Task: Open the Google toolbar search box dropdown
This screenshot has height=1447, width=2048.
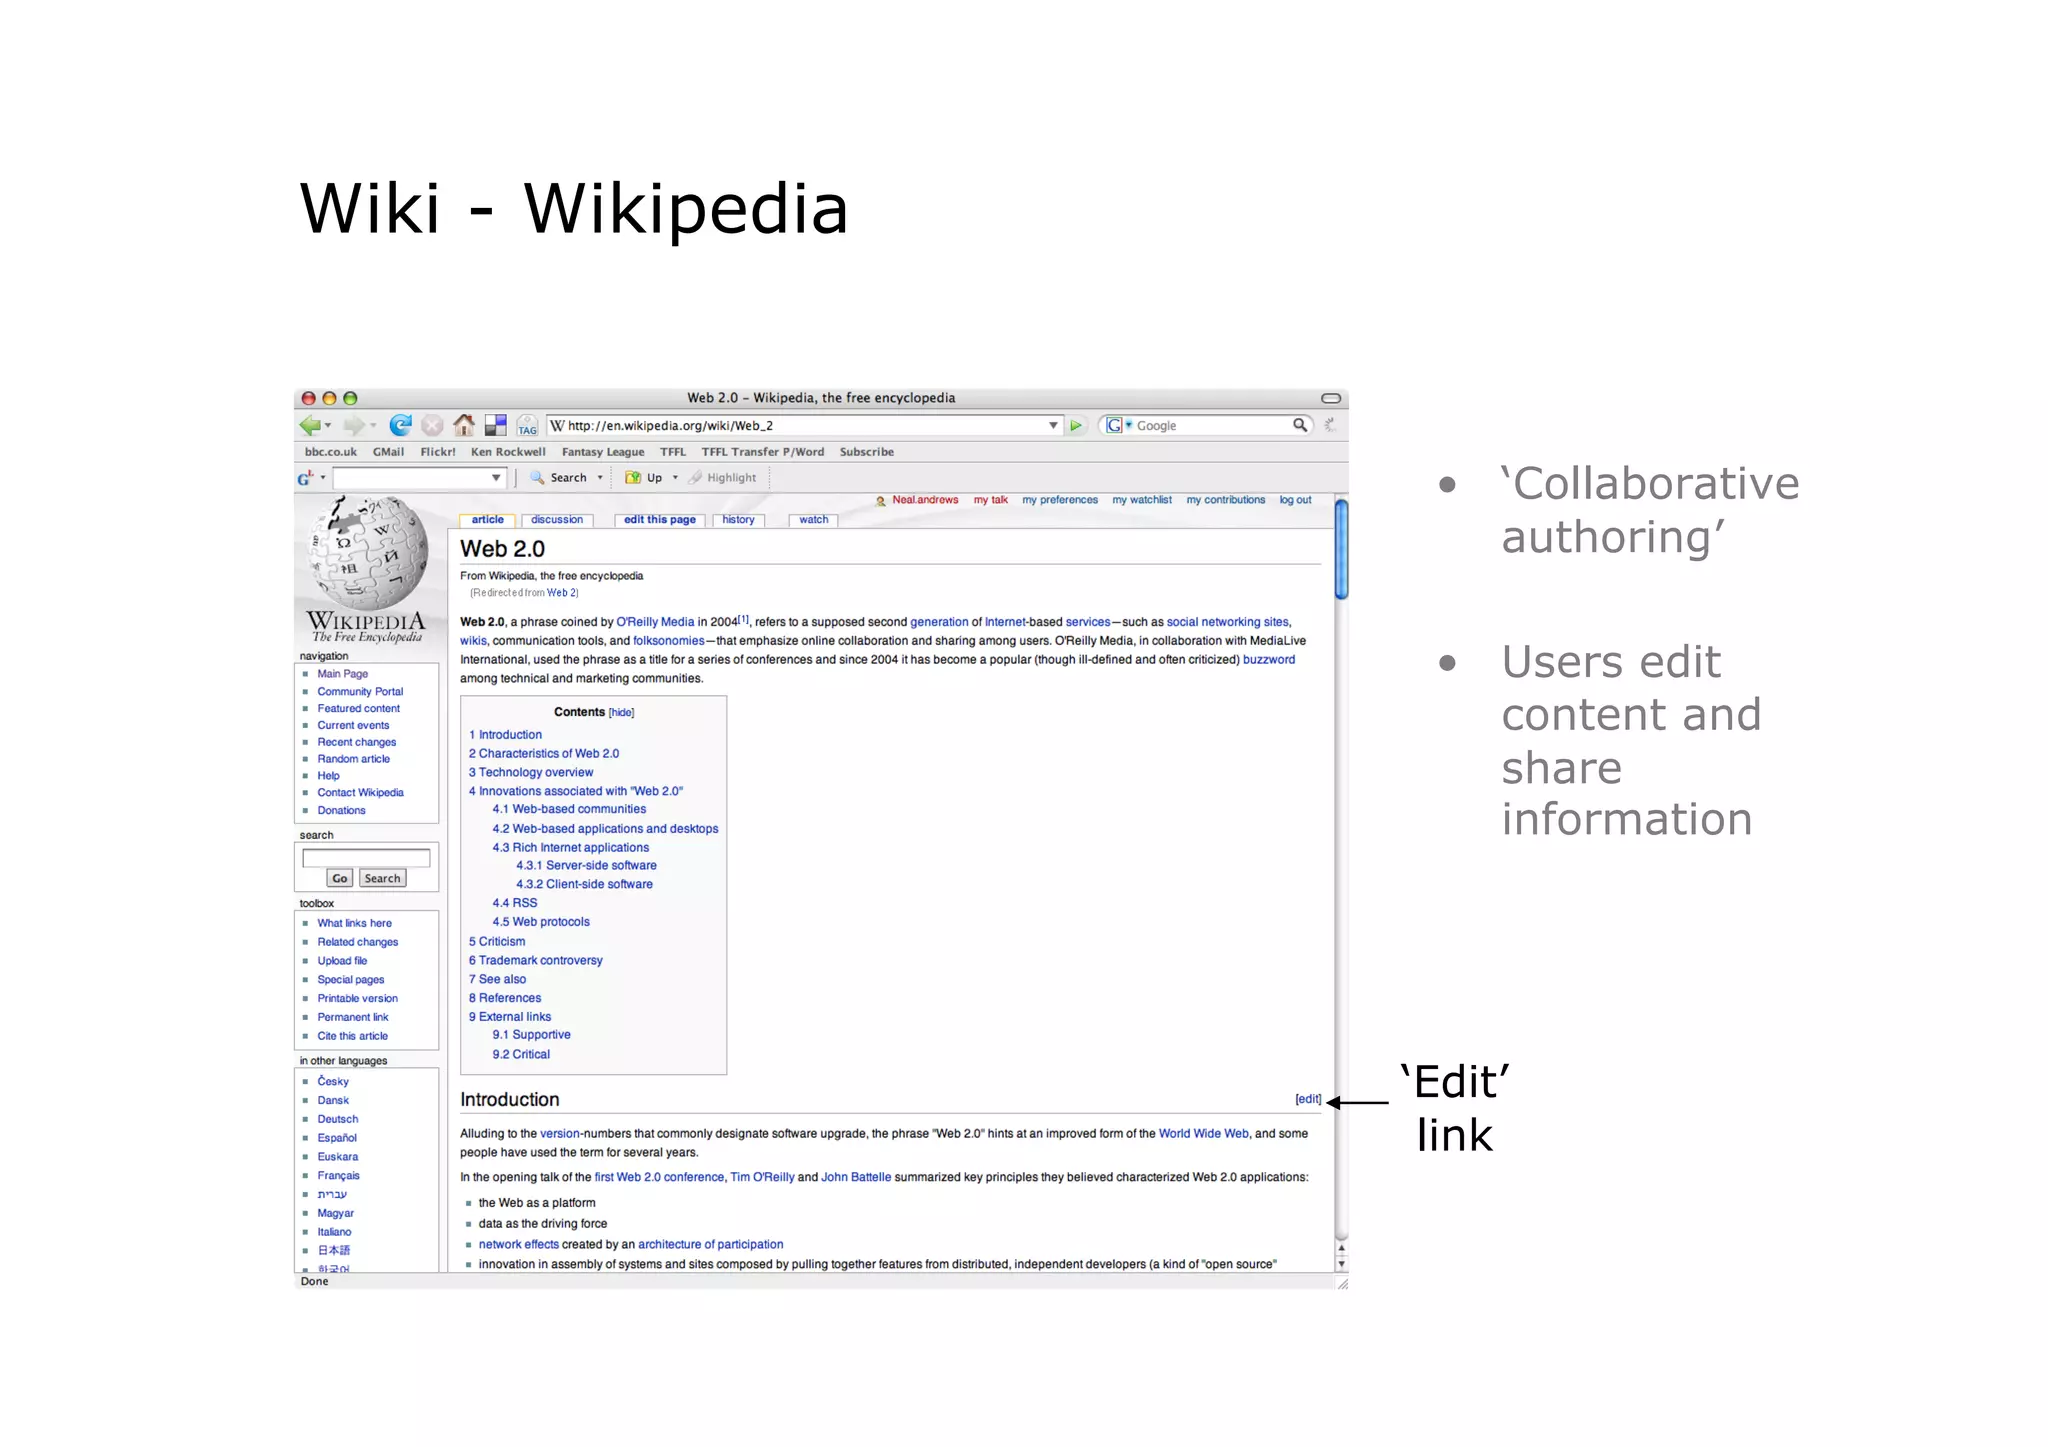Action: pyautogui.click(x=496, y=478)
